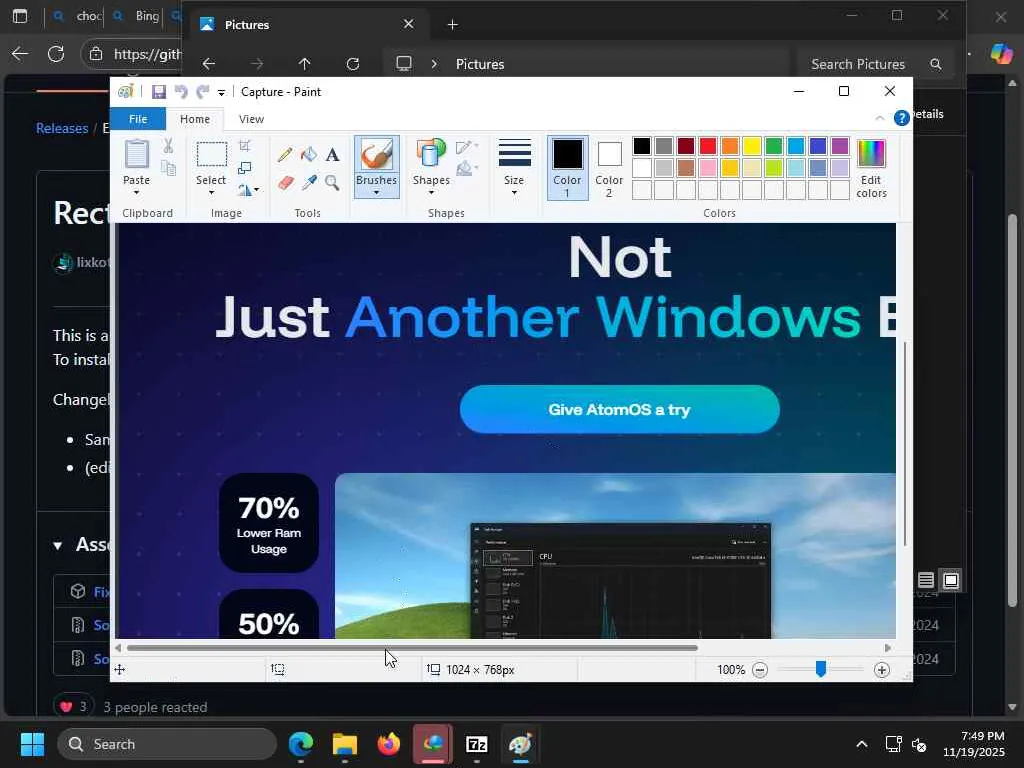Click Up arrow in Pictures window toolbar
The height and width of the screenshot is (768, 1024).
(304, 64)
